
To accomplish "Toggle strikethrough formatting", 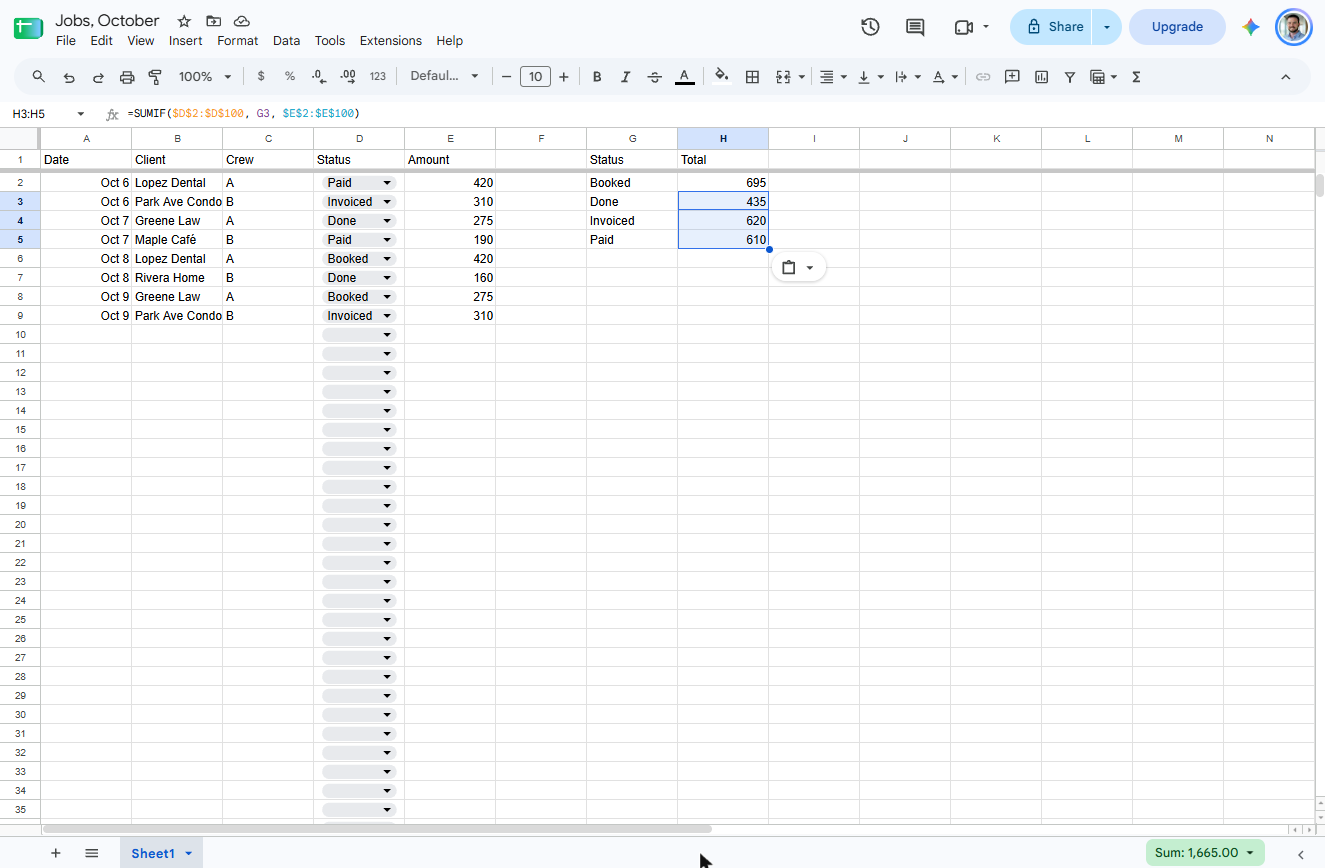I will 655,77.
